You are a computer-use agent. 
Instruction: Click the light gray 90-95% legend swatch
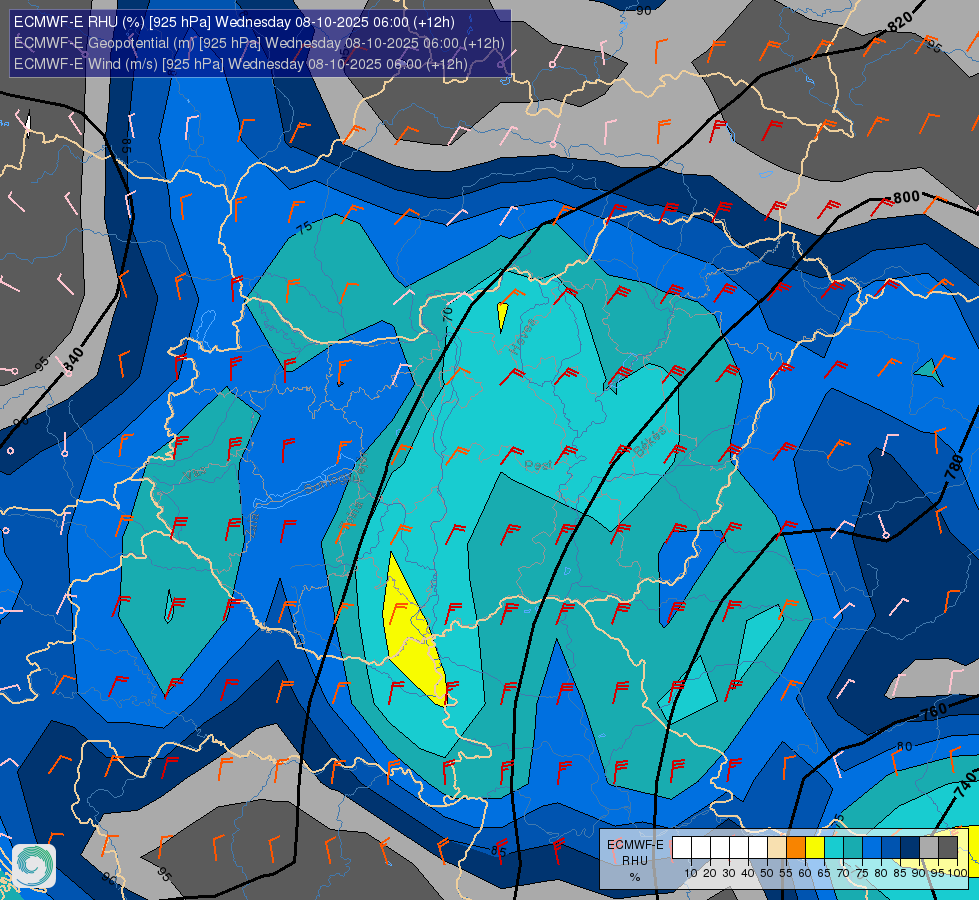(929, 848)
